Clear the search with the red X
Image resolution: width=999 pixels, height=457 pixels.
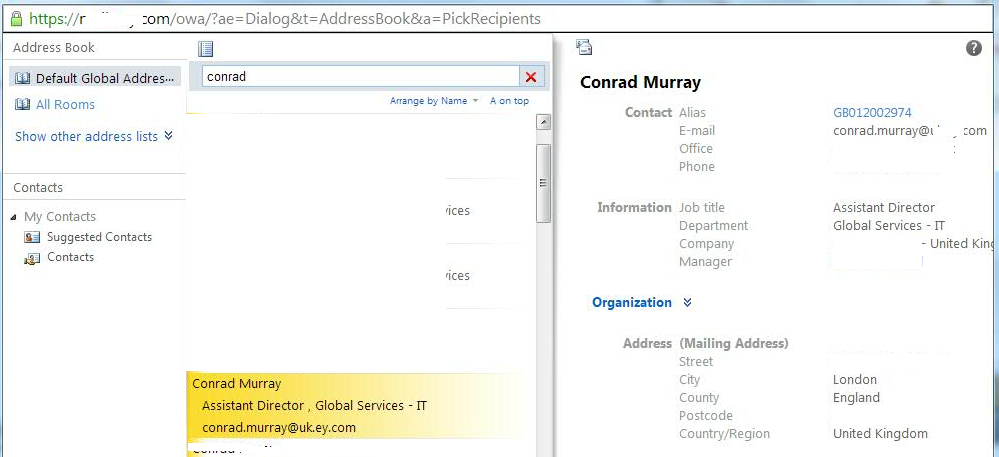(x=531, y=77)
